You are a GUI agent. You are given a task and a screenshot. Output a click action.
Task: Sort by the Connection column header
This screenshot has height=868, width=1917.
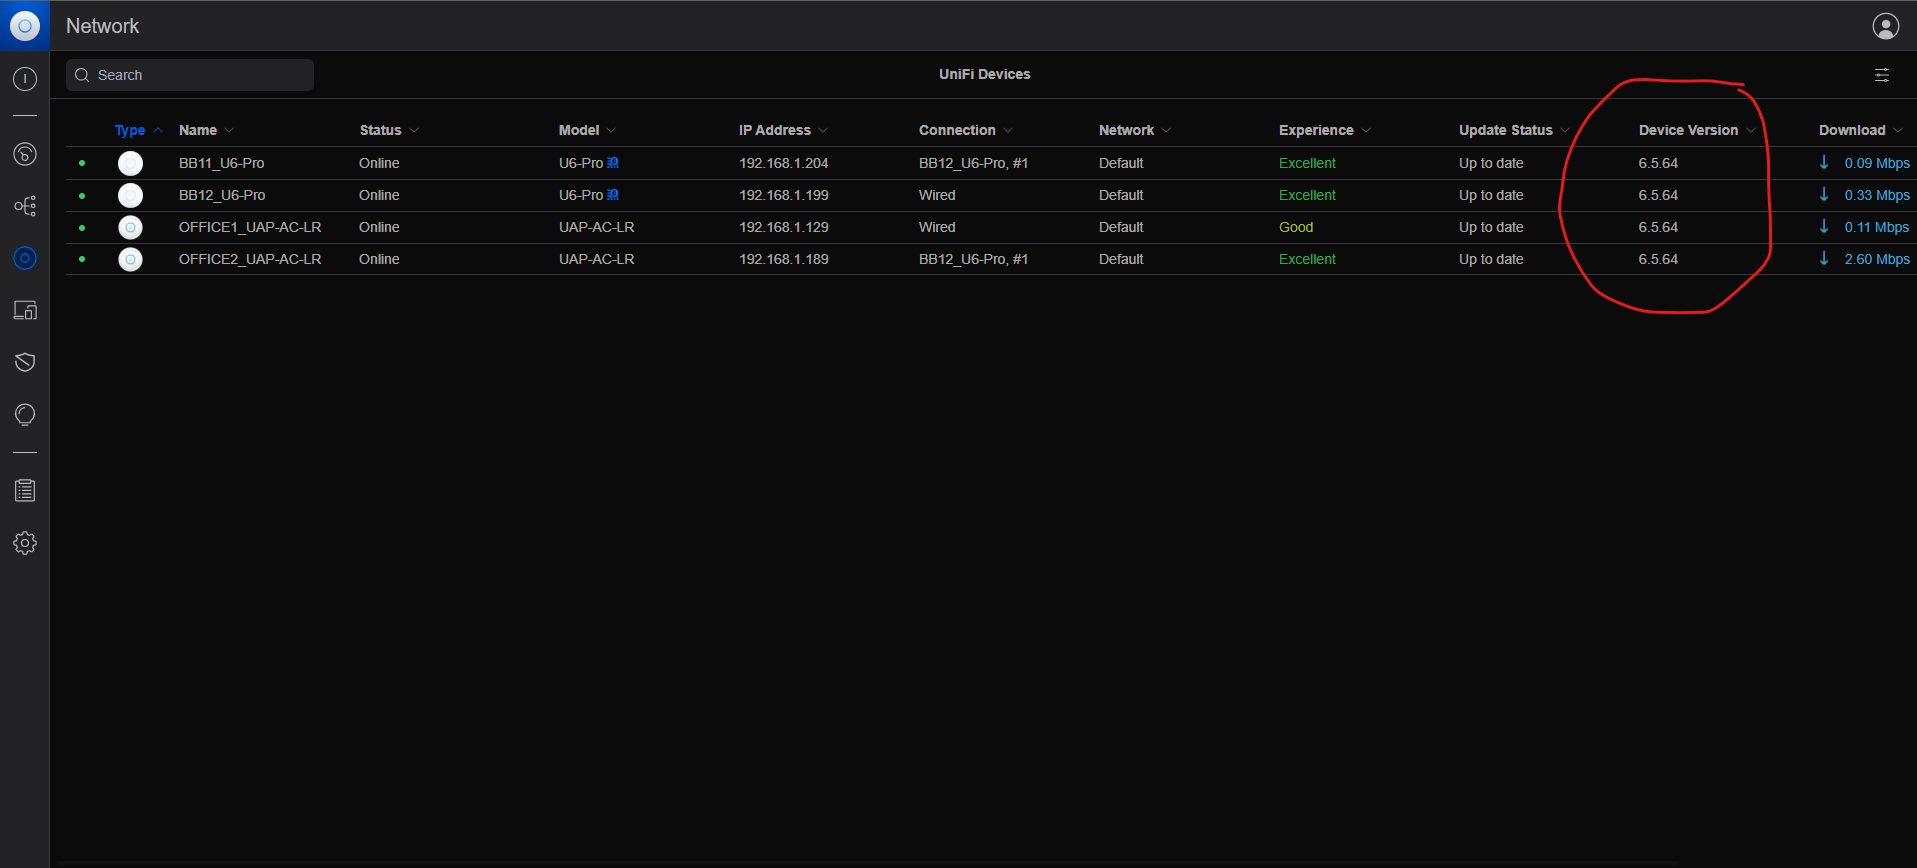coord(965,130)
